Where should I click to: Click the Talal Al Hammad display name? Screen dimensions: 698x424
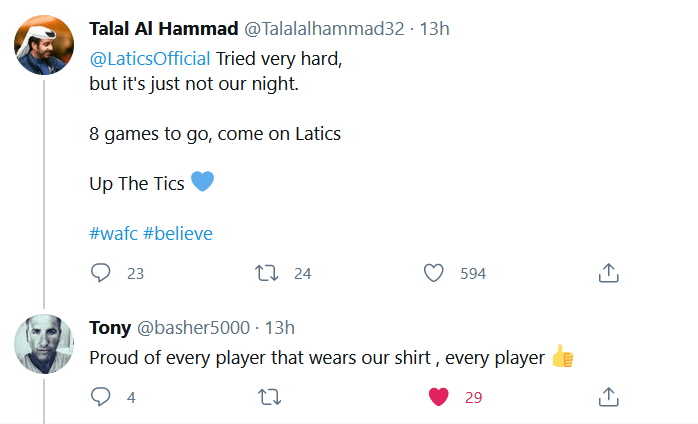(164, 28)
